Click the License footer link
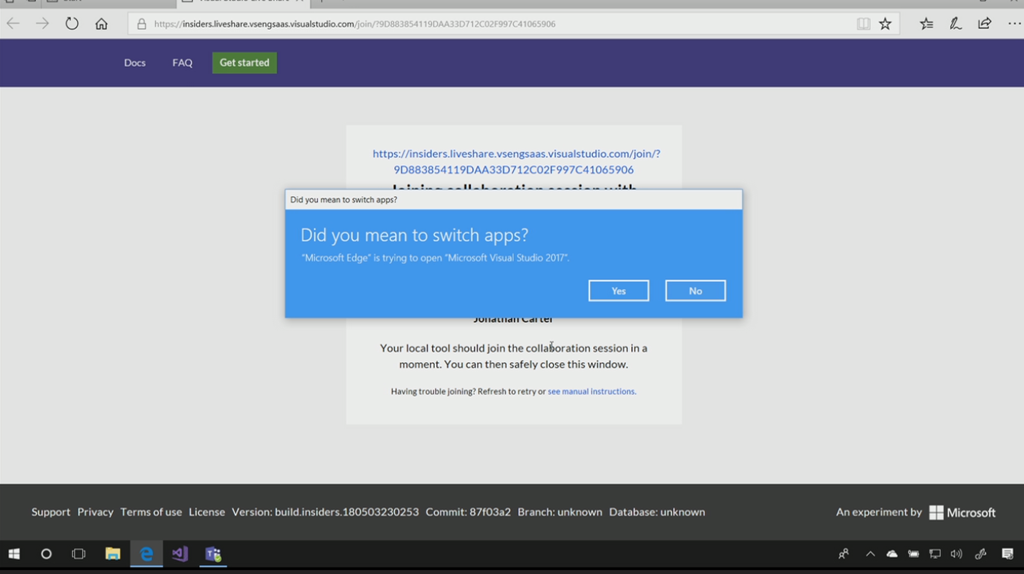This screenshot has width=1024, height=574. click(206, 512)
